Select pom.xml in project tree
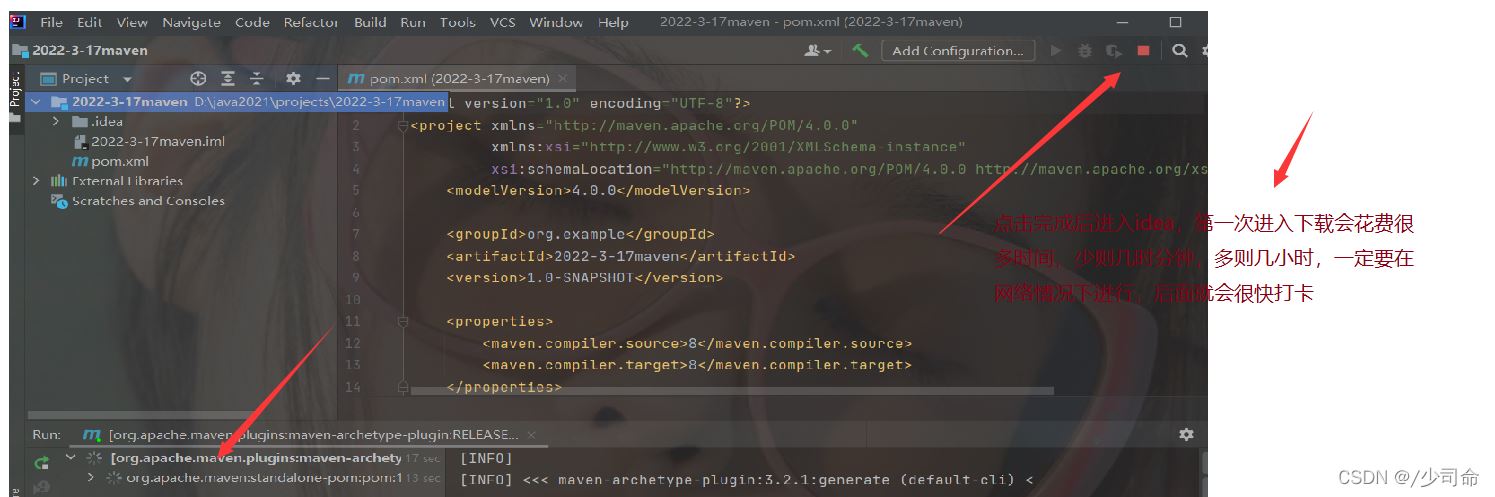This screenshot has height=497, width=1495. (110, 161)
